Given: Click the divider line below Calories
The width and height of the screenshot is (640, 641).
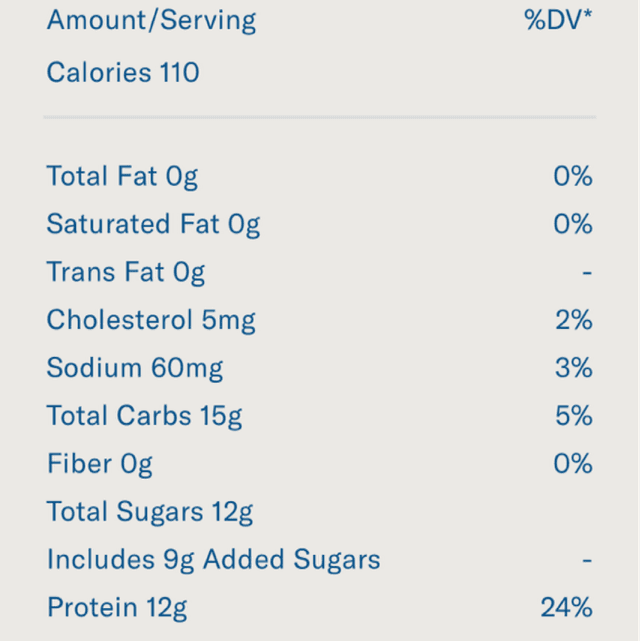Looking at the screenshot, I should tap(319, 117).
